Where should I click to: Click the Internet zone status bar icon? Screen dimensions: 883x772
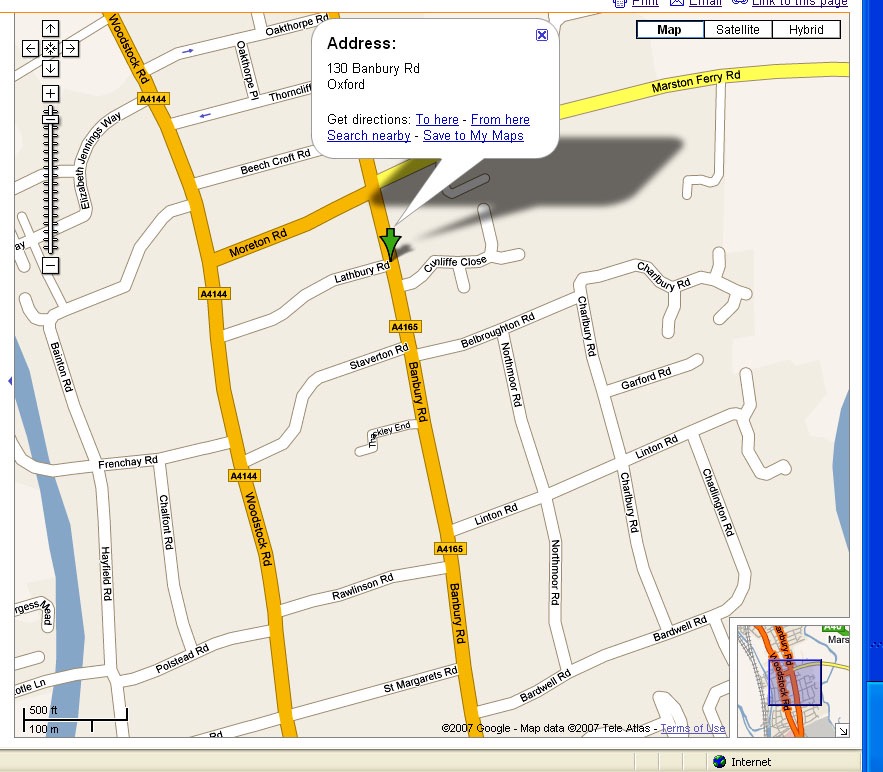(x=719, y=761)
